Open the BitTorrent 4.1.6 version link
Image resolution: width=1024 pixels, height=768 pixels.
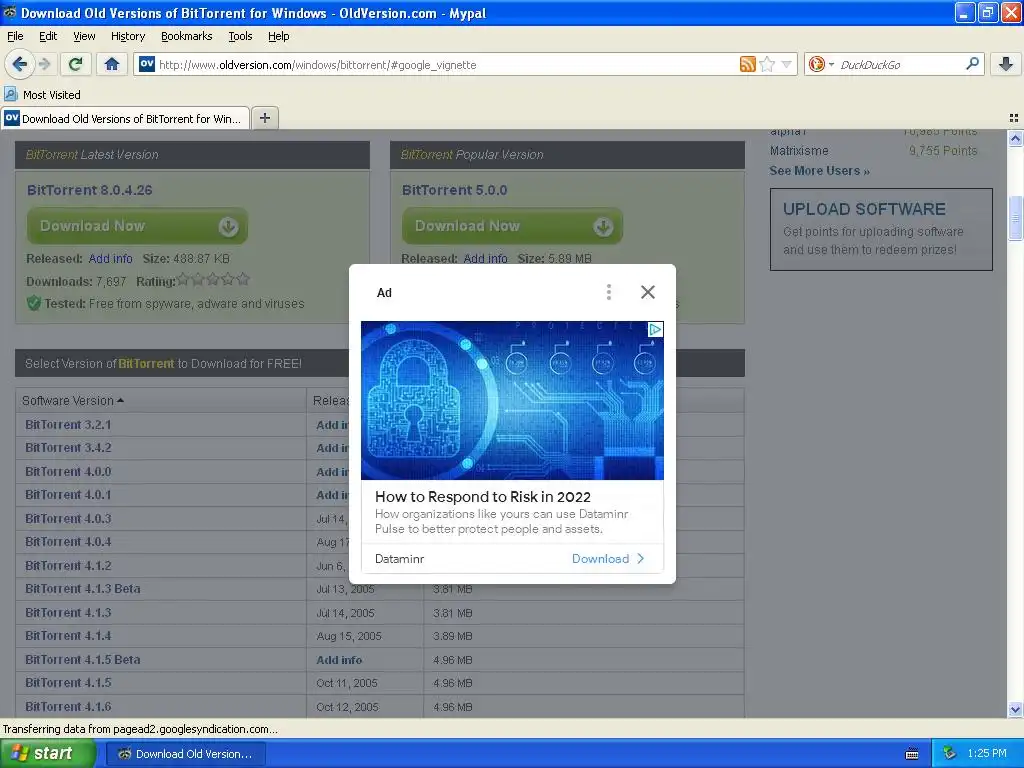pos(68,707)
